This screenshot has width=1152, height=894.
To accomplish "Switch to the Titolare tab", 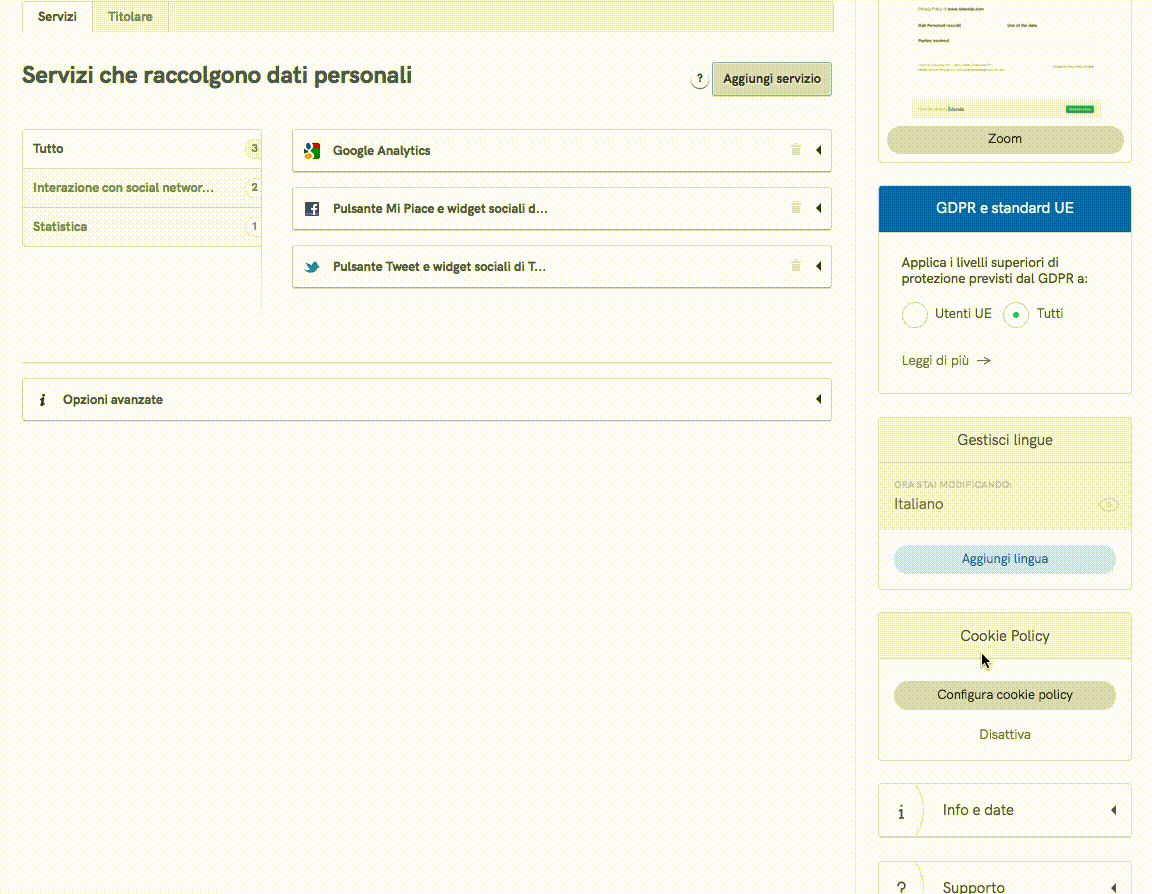I will 130,17.
